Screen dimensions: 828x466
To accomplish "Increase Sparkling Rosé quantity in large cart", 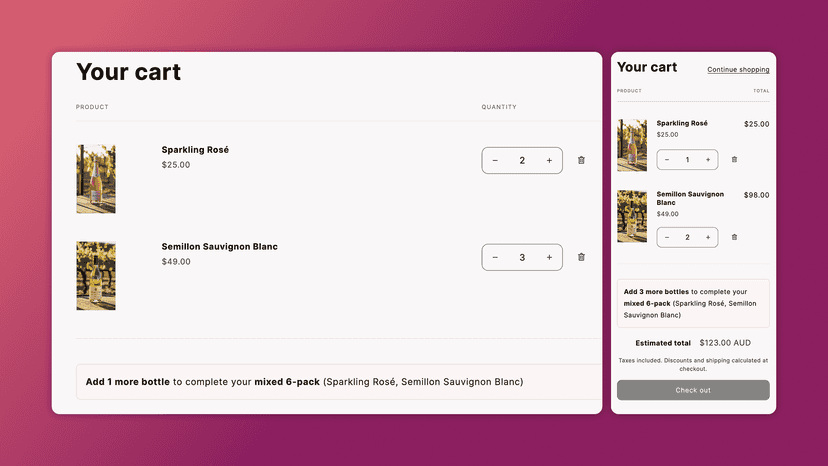I will coord(549,161).
